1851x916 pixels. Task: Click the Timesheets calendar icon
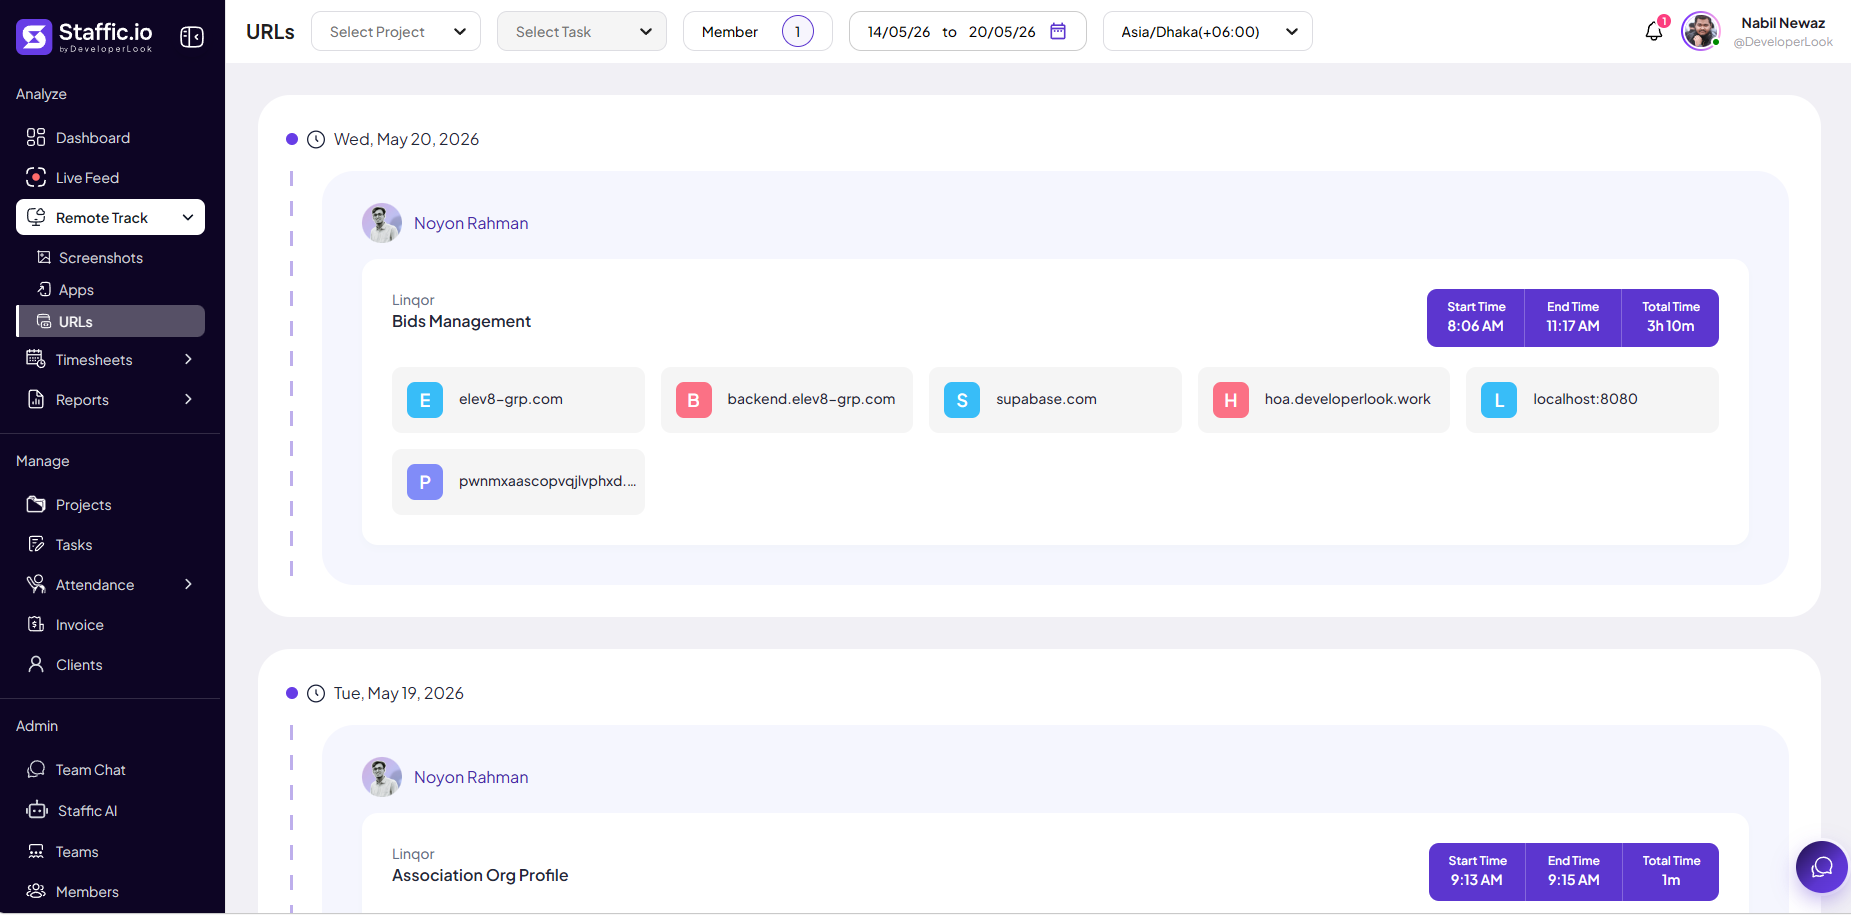click(x=36, y=359)
